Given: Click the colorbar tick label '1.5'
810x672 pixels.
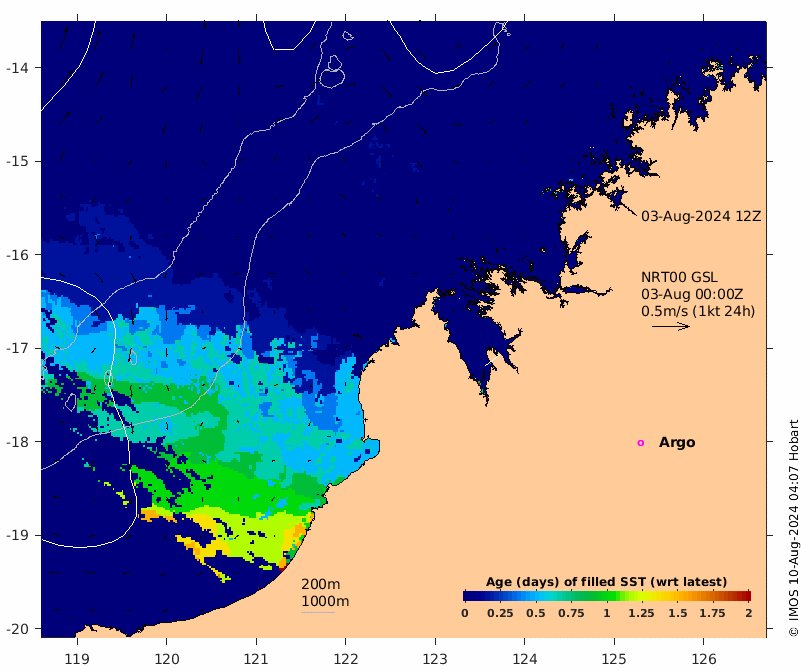Looking at the screenshot, I should point(678,613).
